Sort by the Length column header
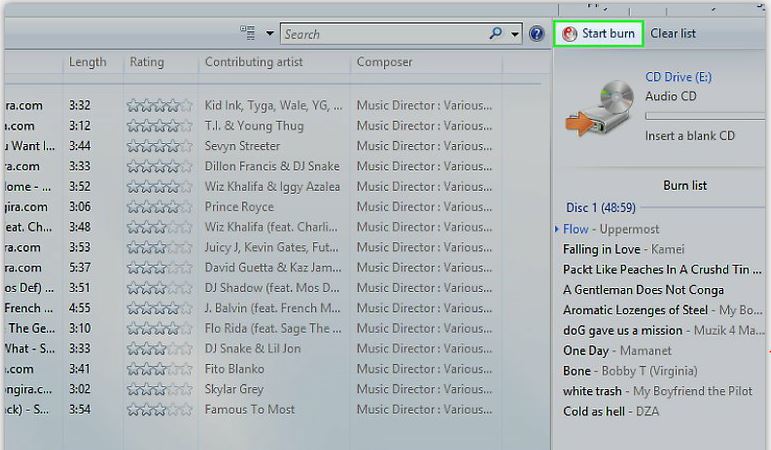771x450 pixels. pos(88,62)
